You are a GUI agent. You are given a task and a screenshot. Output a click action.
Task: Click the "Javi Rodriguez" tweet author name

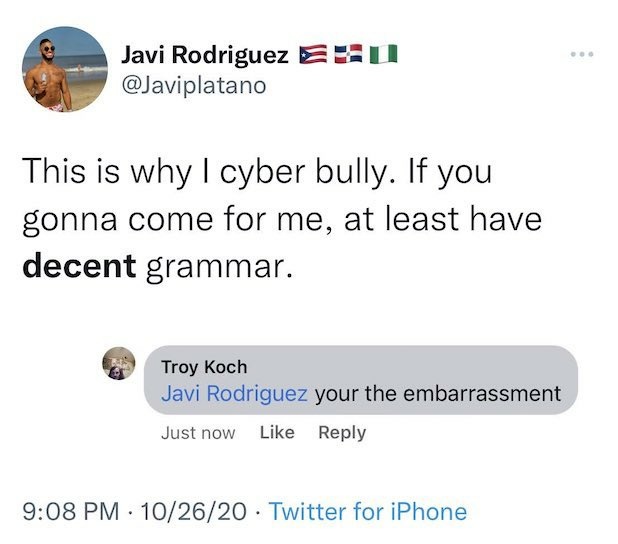(x=205, y=55)
